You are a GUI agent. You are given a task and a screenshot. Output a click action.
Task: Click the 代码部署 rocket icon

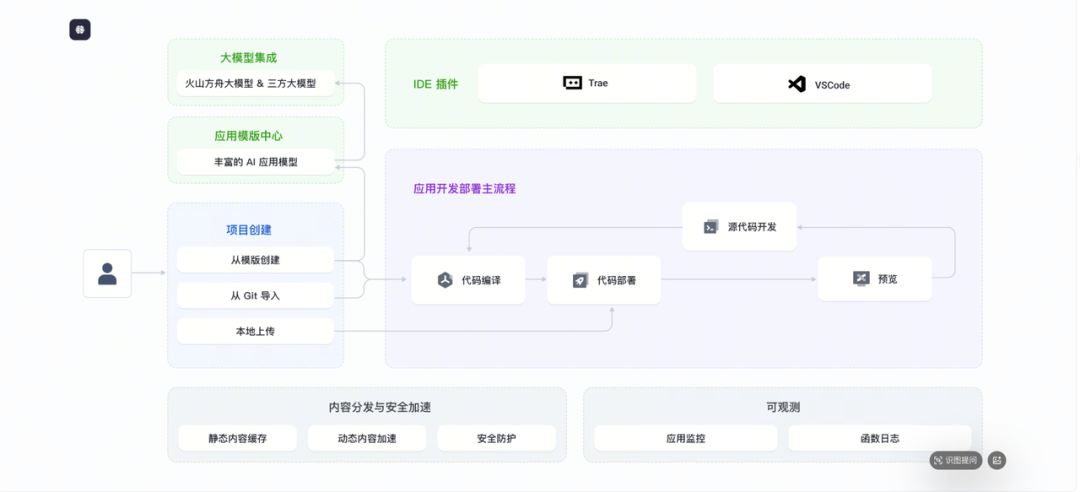point(580,280)
